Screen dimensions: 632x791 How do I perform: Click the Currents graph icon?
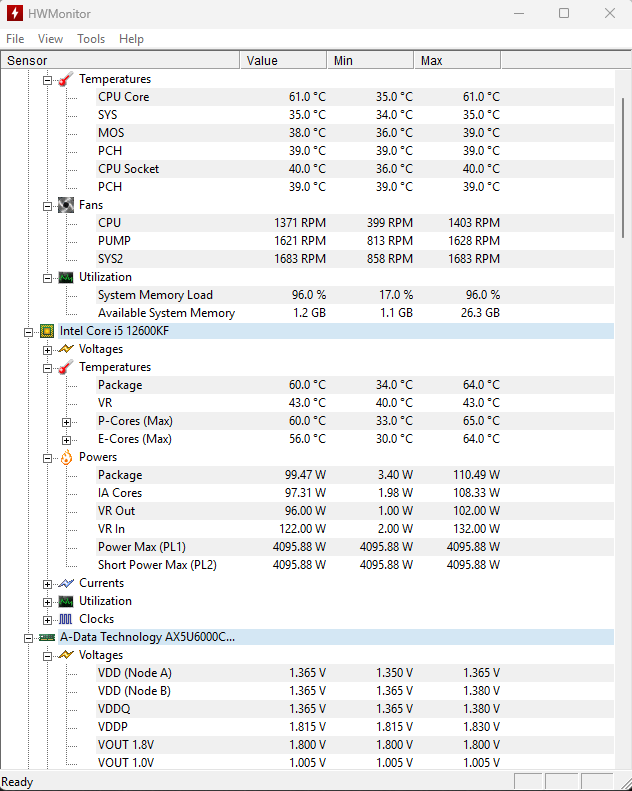coord(66,583)
